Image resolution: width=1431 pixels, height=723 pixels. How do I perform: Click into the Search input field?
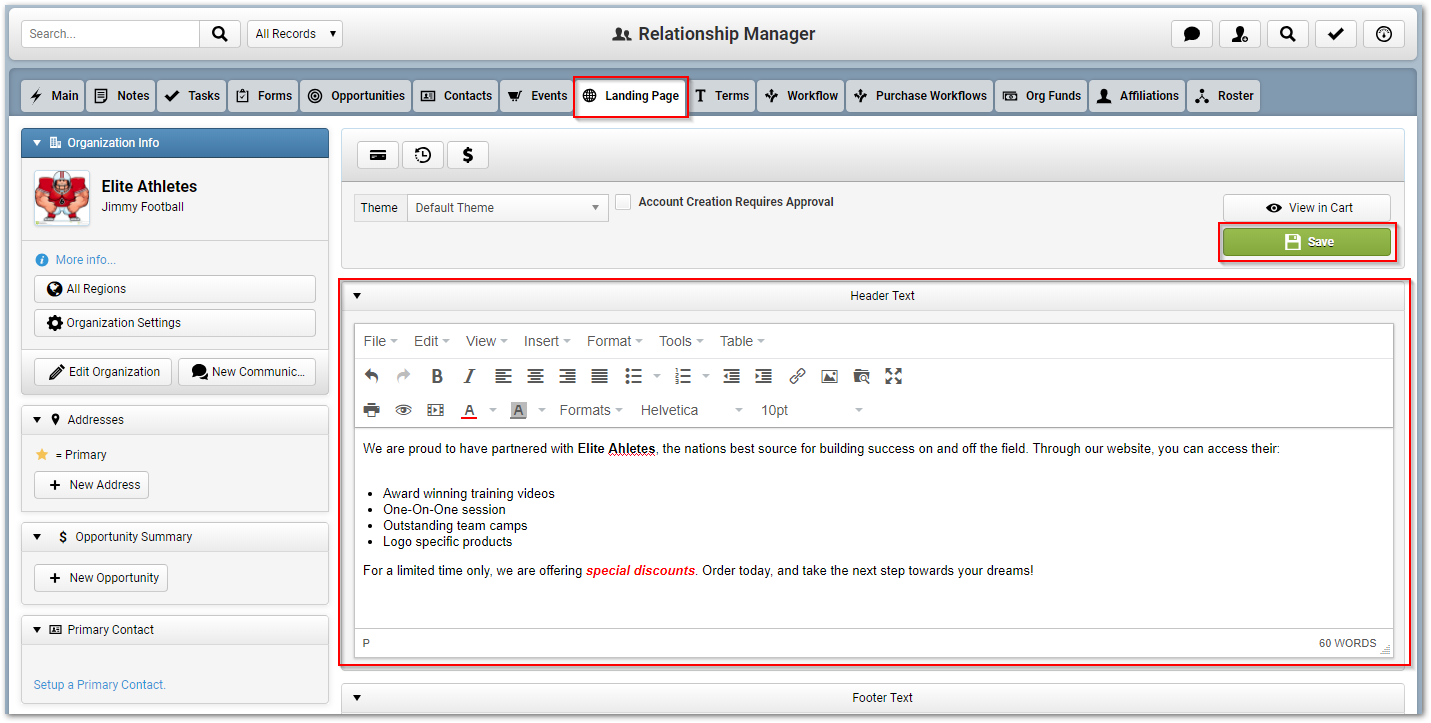pyautogui.click(x=110, y=34)
